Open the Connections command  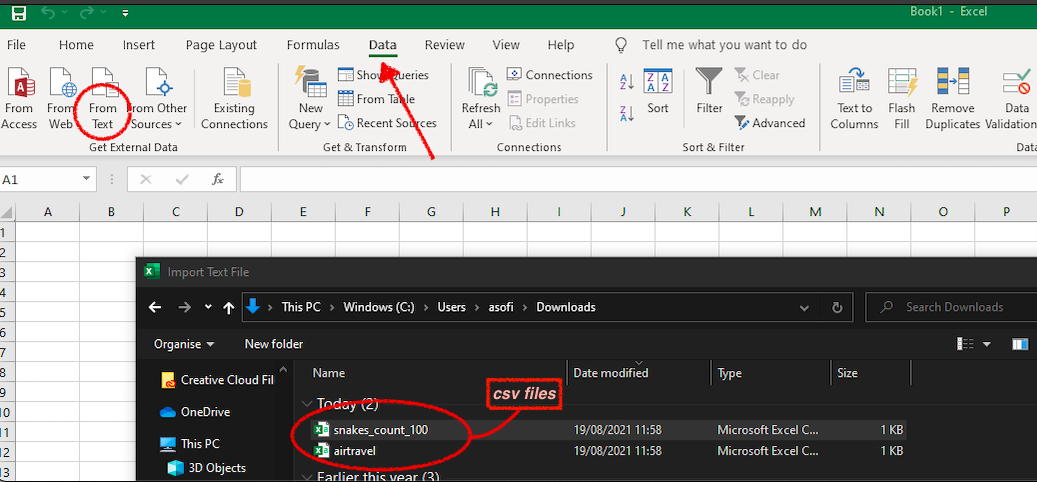[550, 75]
